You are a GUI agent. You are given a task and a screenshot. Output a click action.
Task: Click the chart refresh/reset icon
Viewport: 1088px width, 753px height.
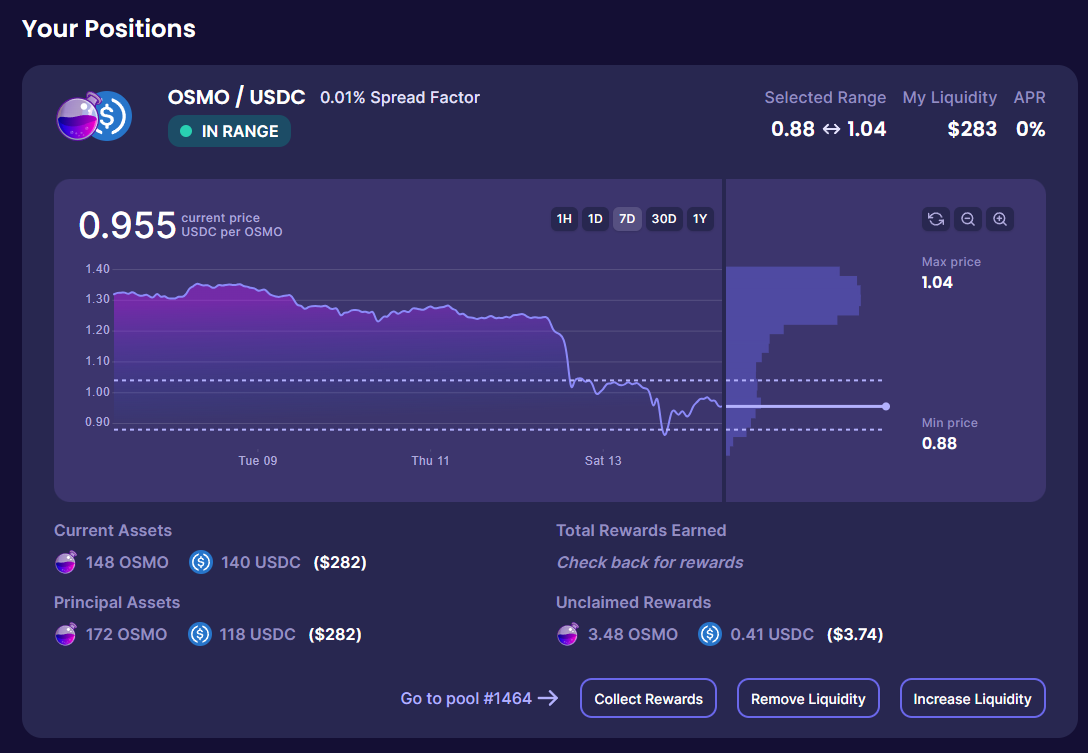click(x=936, y=220)
